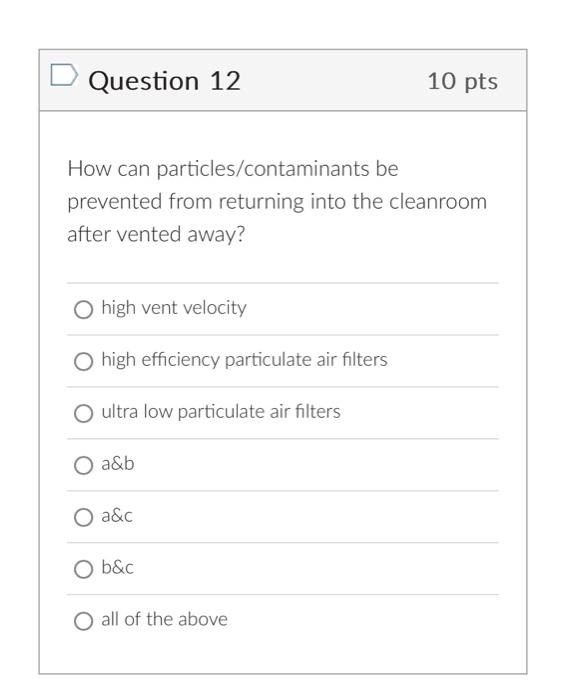Click the '10 pts' points indicator

pyautogui.click(x=463, y=81)
